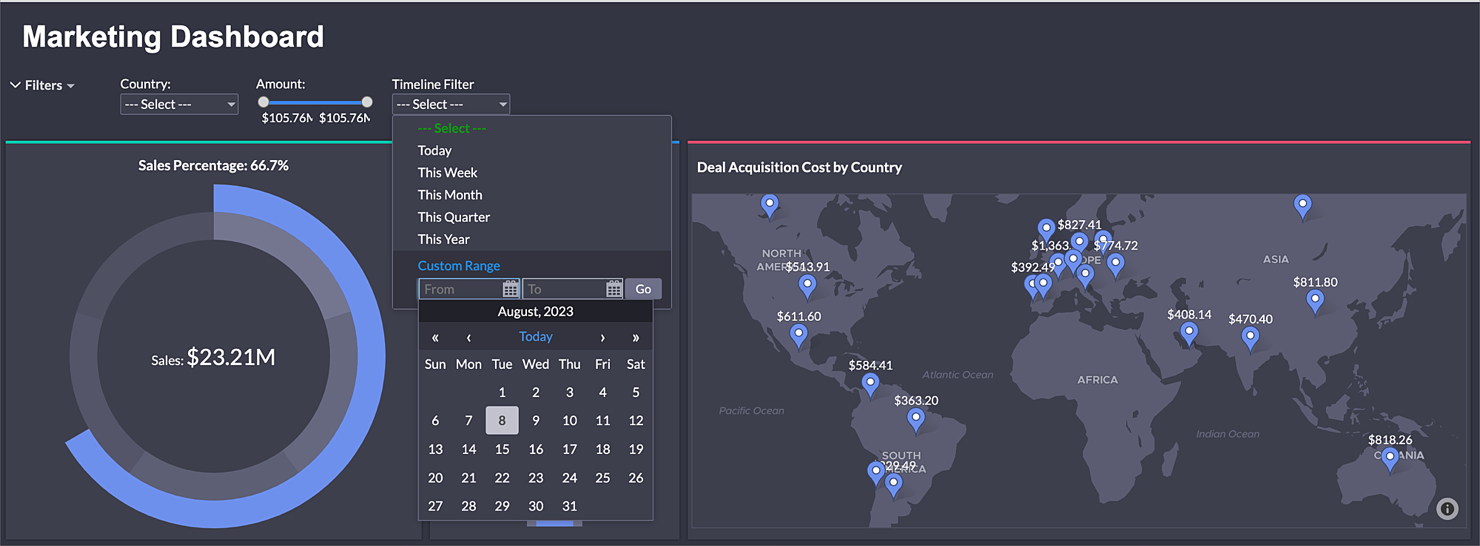Go to next month in calendar
This screenshot has height=546, width=1480.
pos(602,337)
